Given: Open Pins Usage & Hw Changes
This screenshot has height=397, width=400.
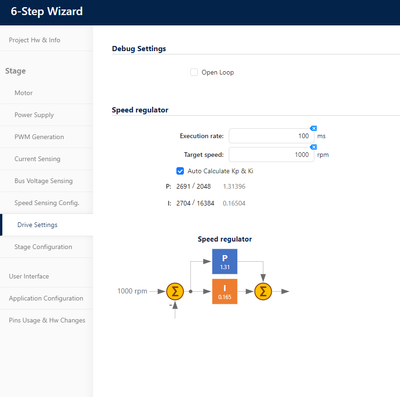Looking at the screenshot, I should click(46, 320).
